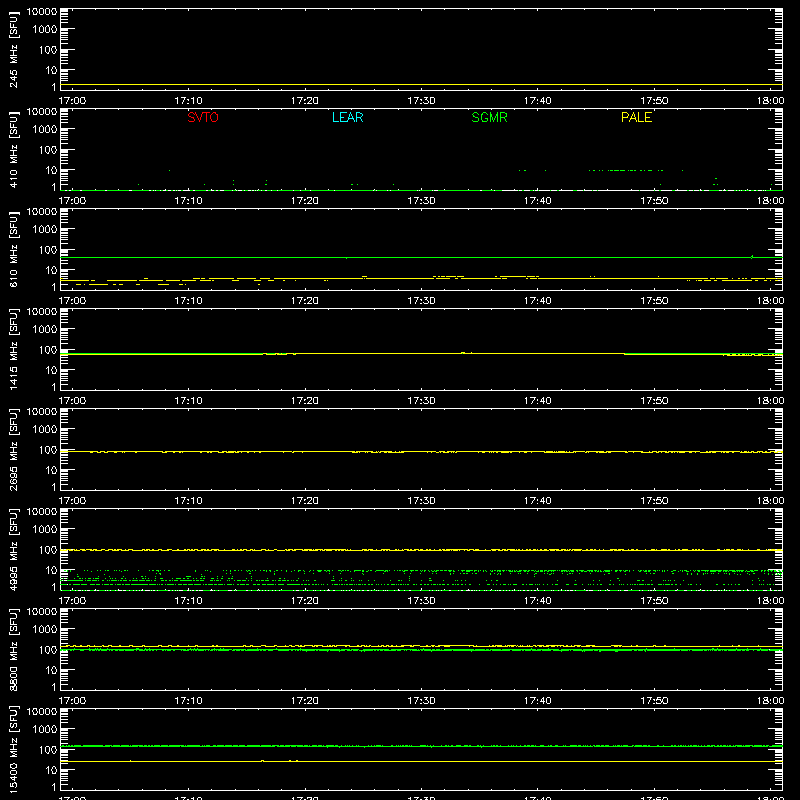The width and height of the screenshot is (800, 800).
Task: Select the 610 MHz [SFU] axis title
Action: (13, 249)
